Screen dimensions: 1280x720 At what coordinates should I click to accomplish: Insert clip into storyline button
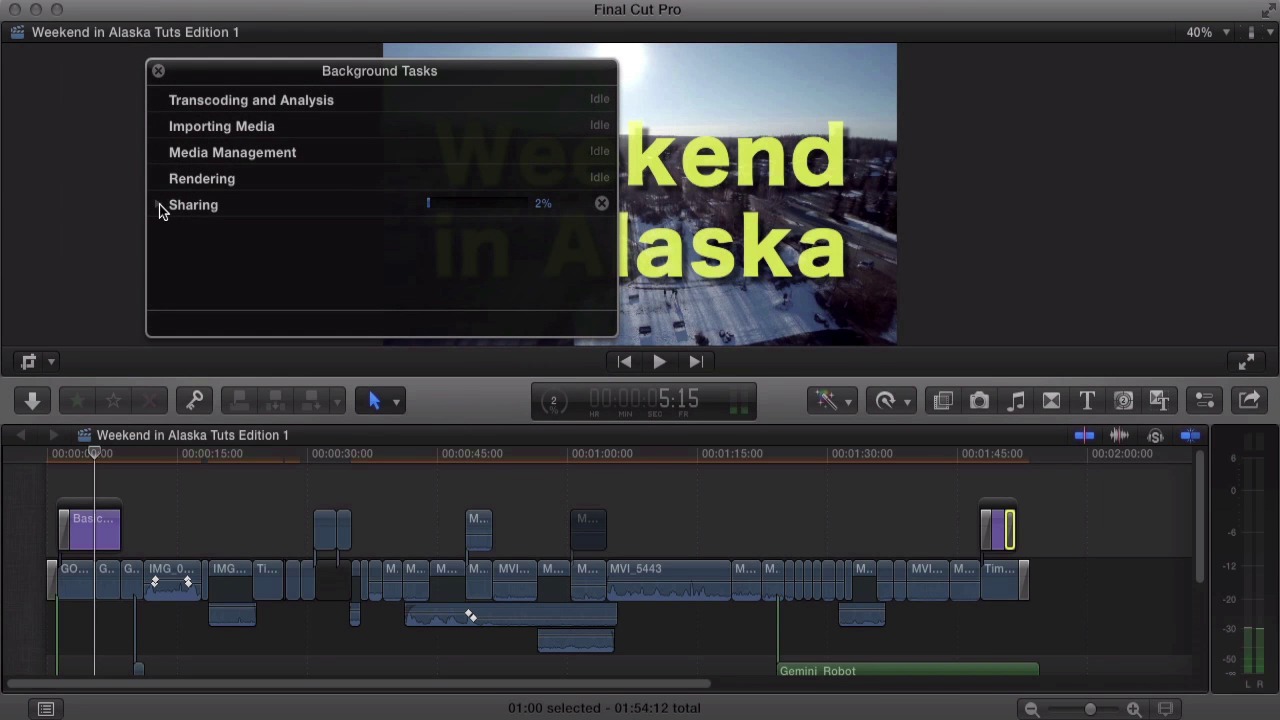coord(276,401)
